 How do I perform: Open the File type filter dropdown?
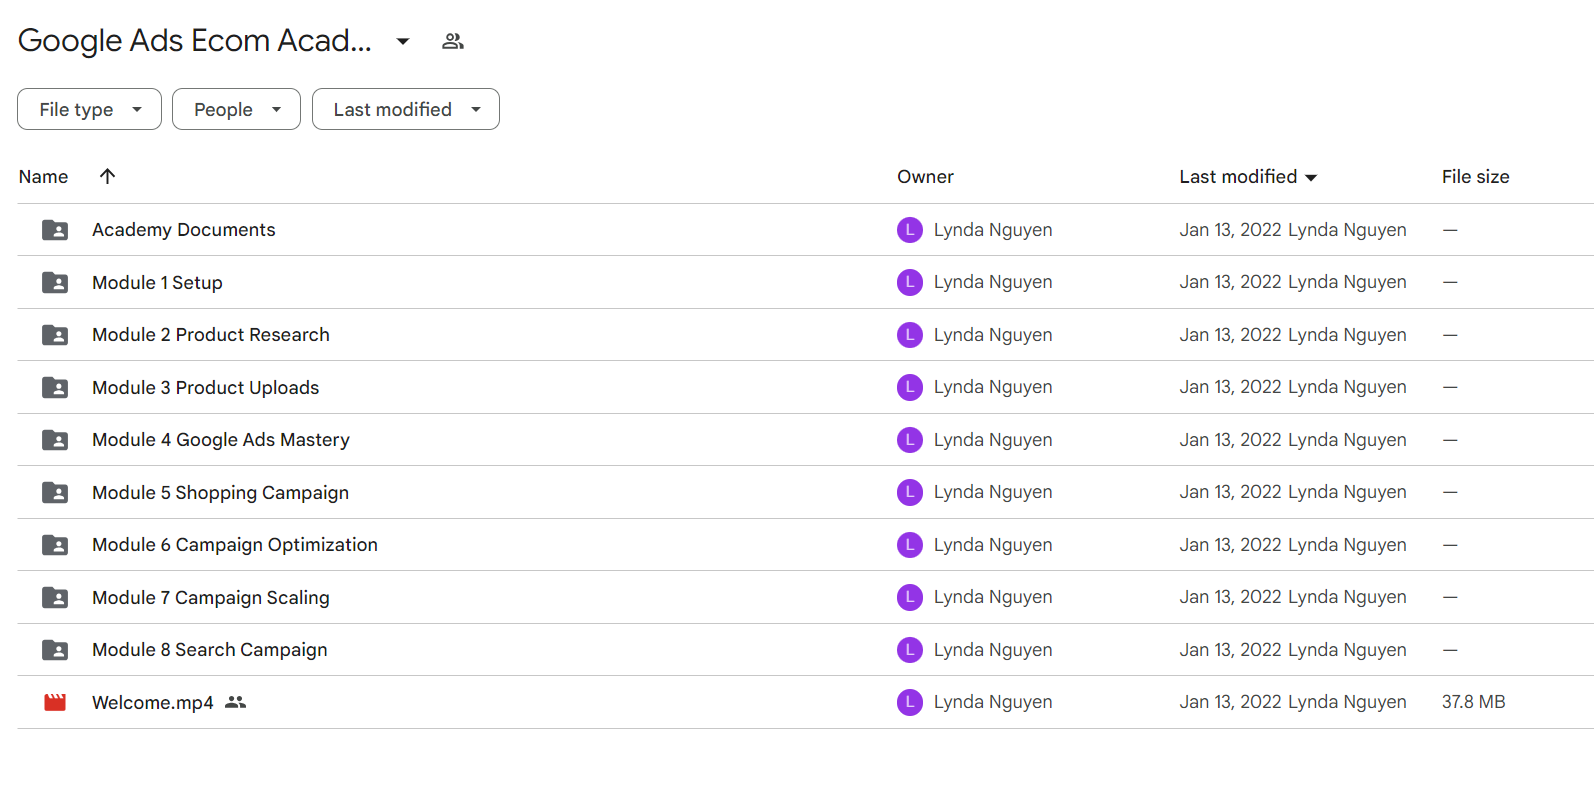click(x=89, y=109)
